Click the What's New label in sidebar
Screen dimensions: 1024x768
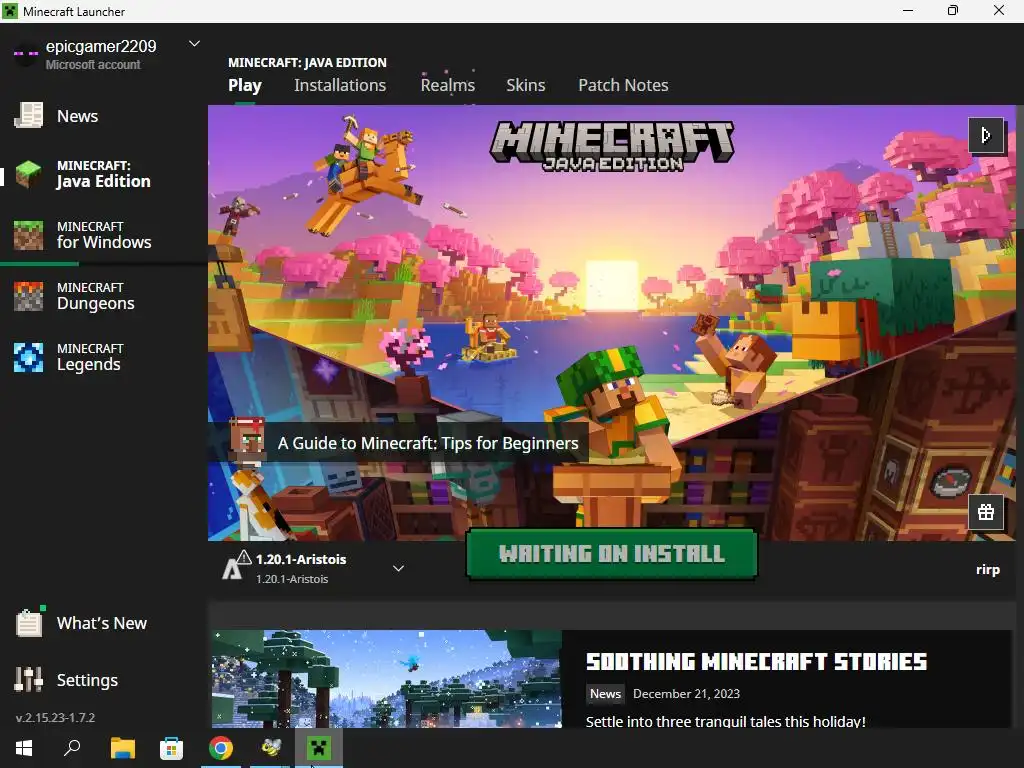(101, 623)
